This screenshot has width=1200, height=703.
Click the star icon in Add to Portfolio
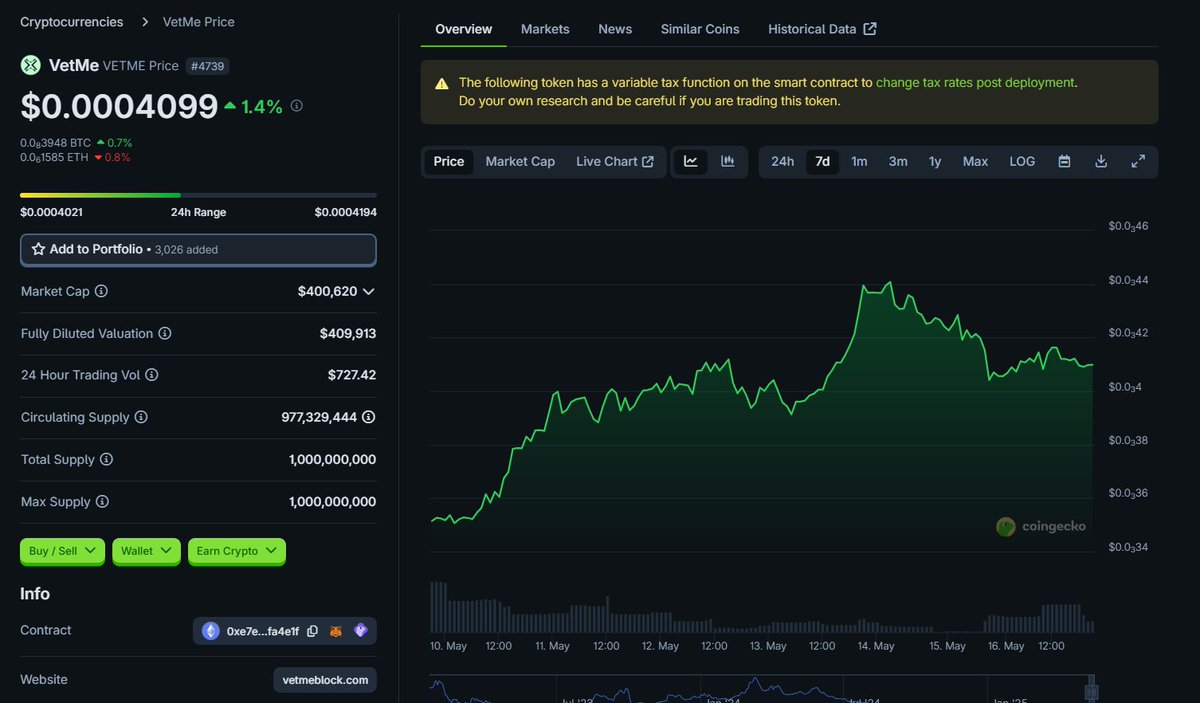click(x=38, y=249)
